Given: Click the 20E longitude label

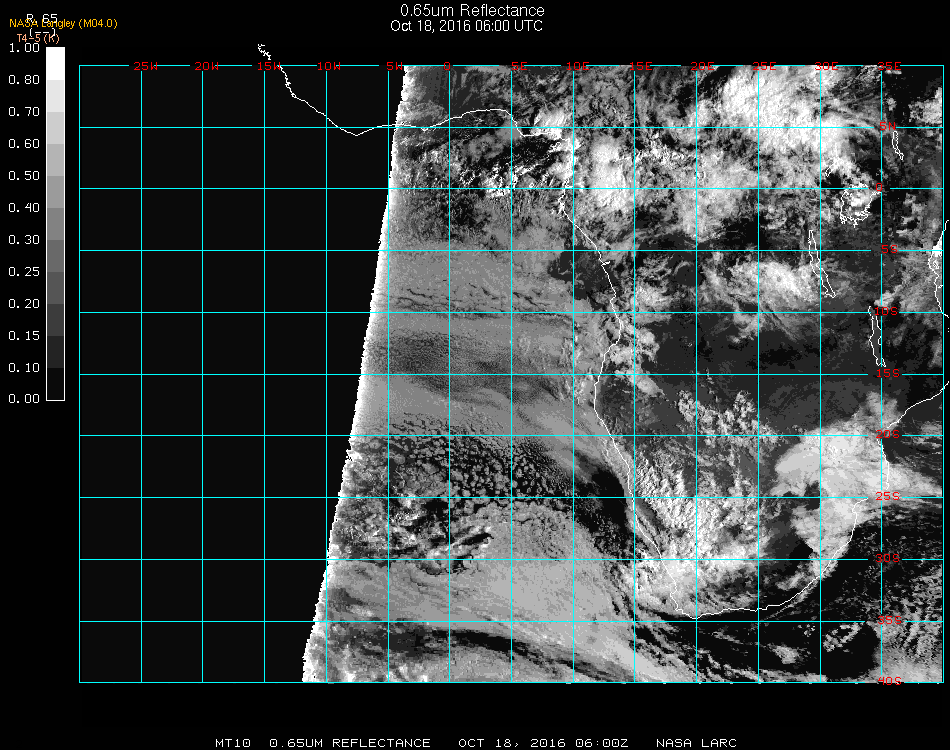Looking at the screenshot, I should click(x=703, y=66).
